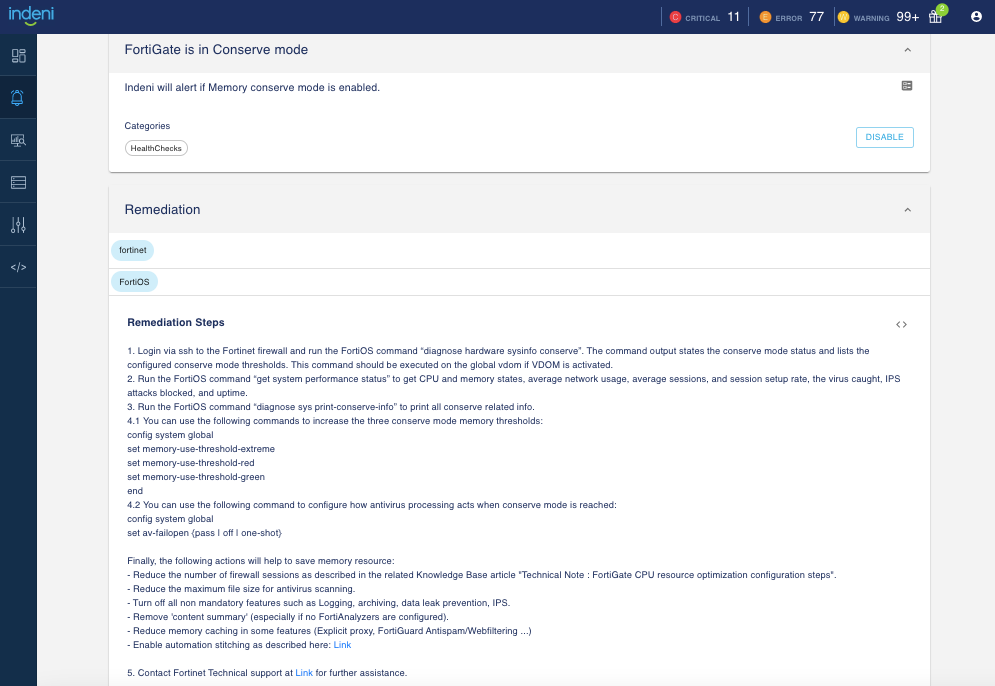995x686 pixels.
Task: Click 'Indeni will alert if Memory conserve mode' text
Action: pyautogui.click(x=252, y=88)
